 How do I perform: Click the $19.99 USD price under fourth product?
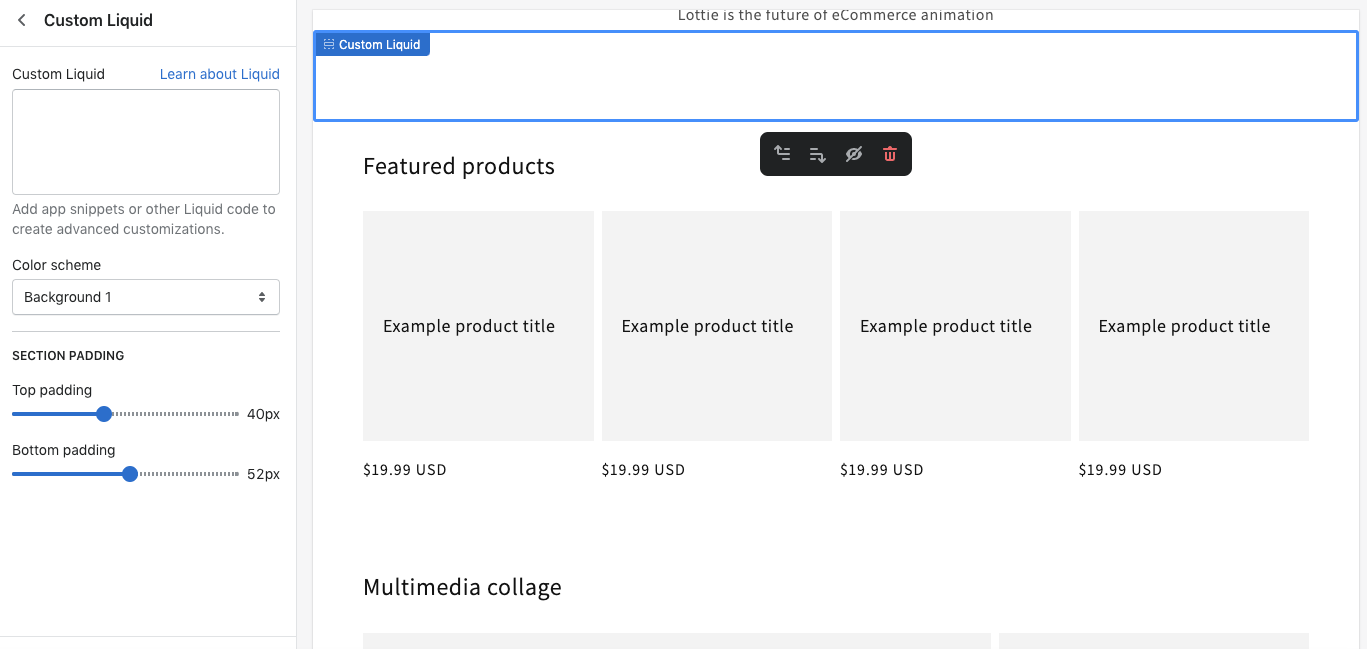(1120, 469)
